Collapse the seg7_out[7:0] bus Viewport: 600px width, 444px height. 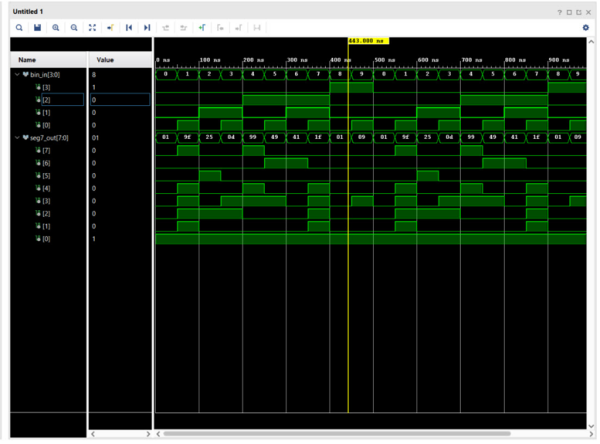point(17,137)
